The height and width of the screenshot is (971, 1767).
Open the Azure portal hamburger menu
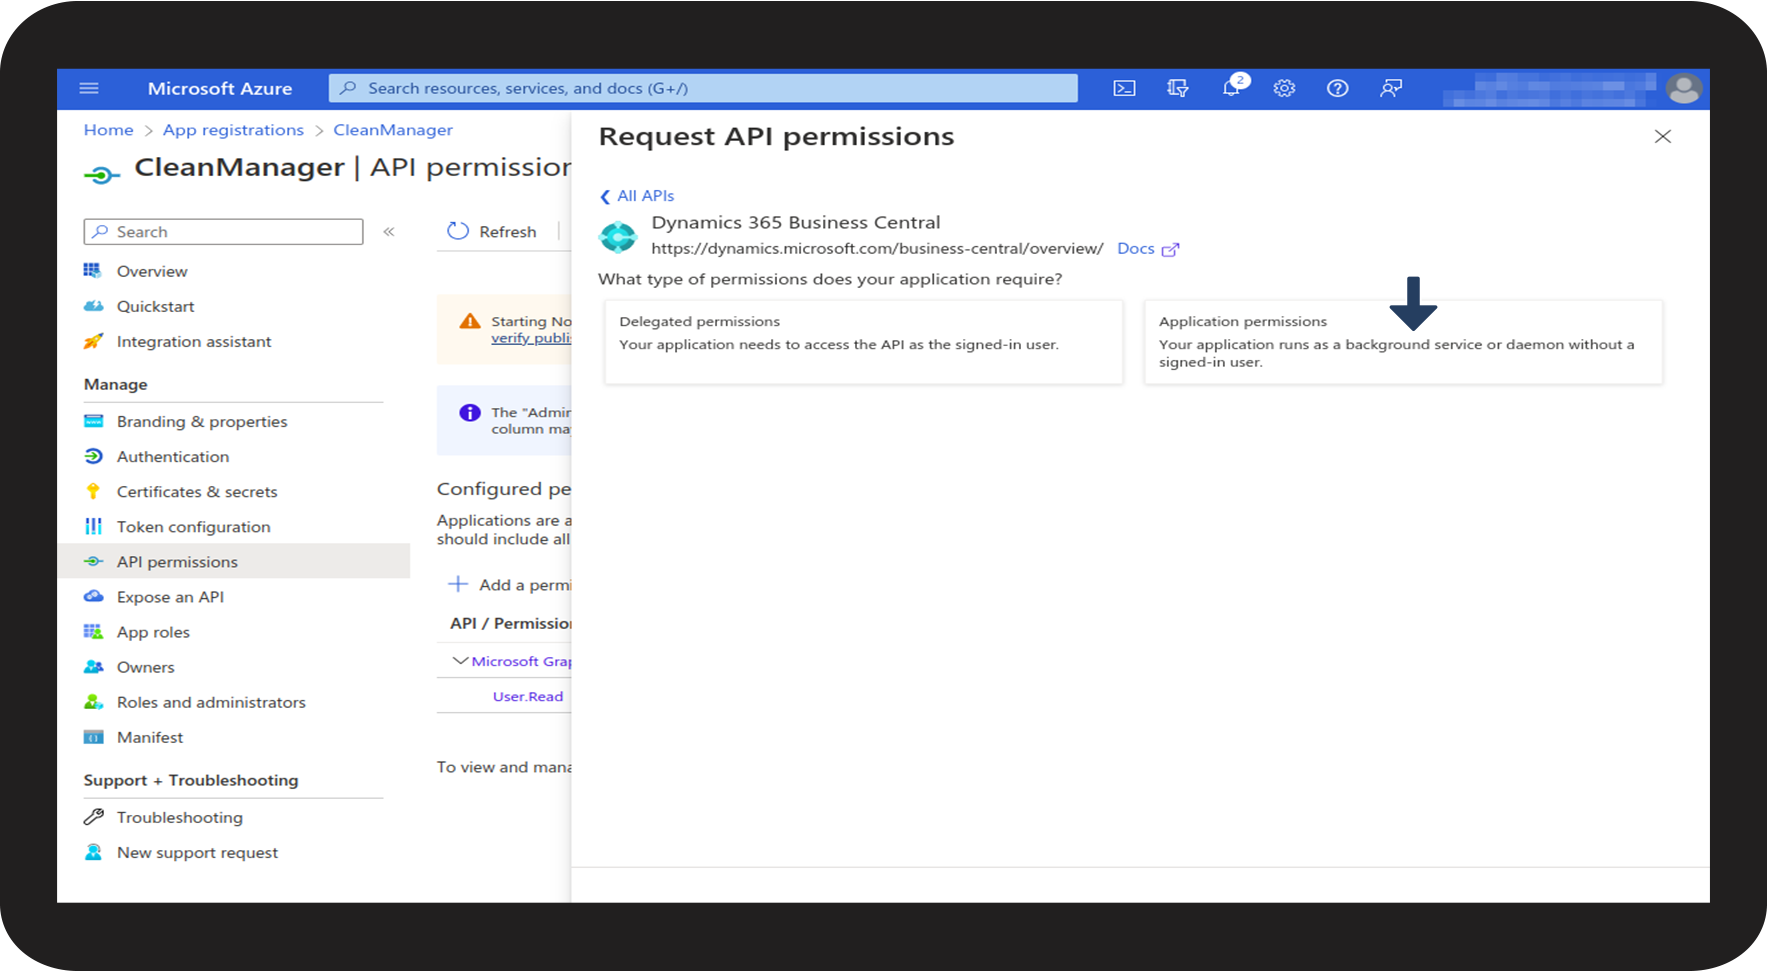point(89,88)
